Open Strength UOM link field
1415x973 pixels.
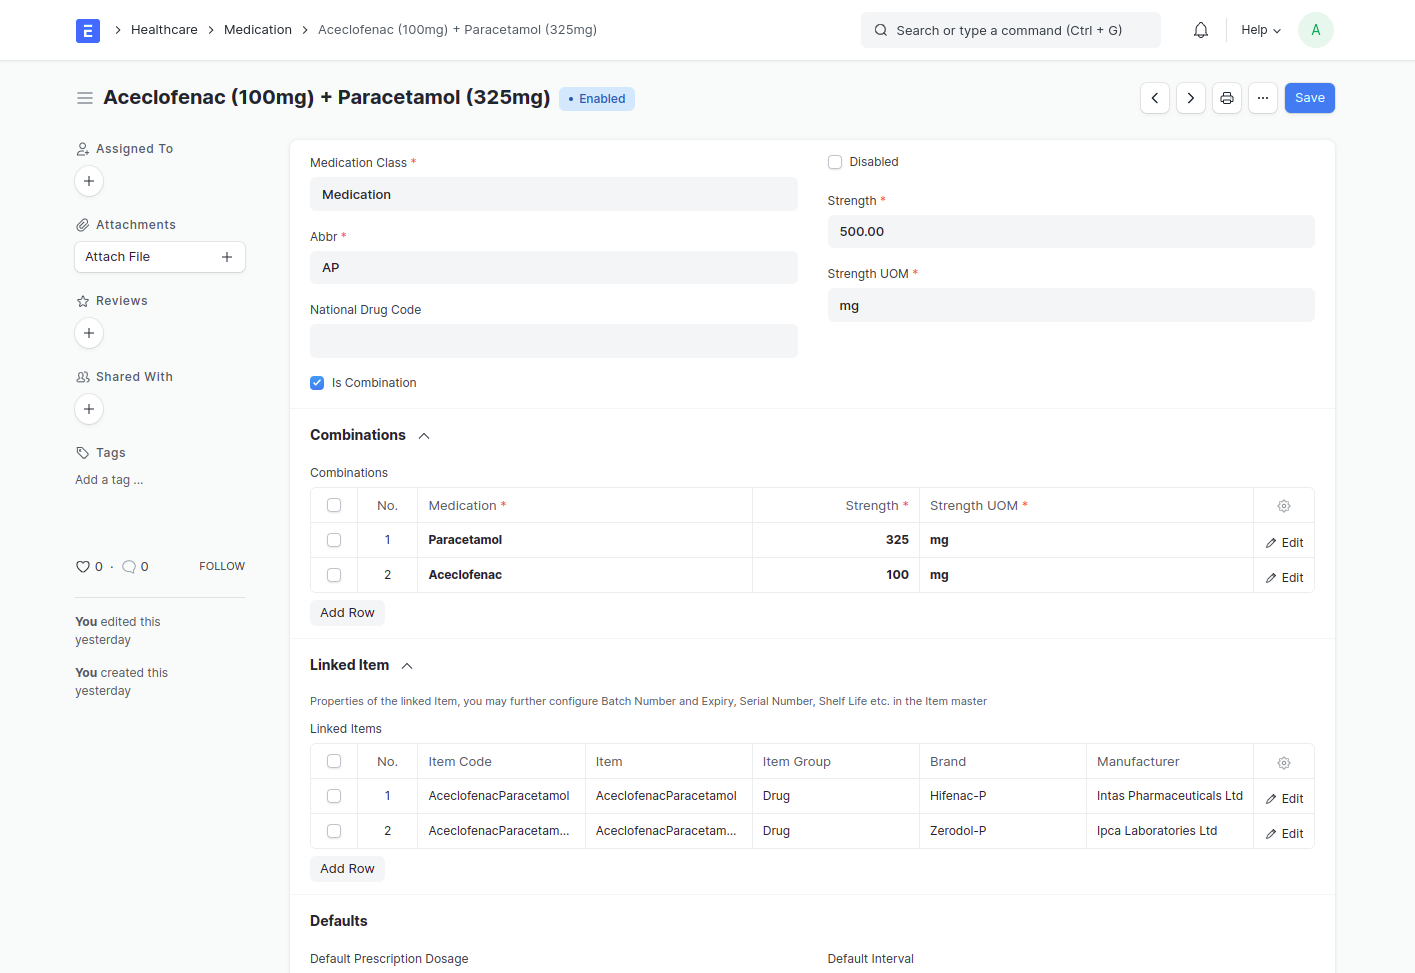[1071, 305]
